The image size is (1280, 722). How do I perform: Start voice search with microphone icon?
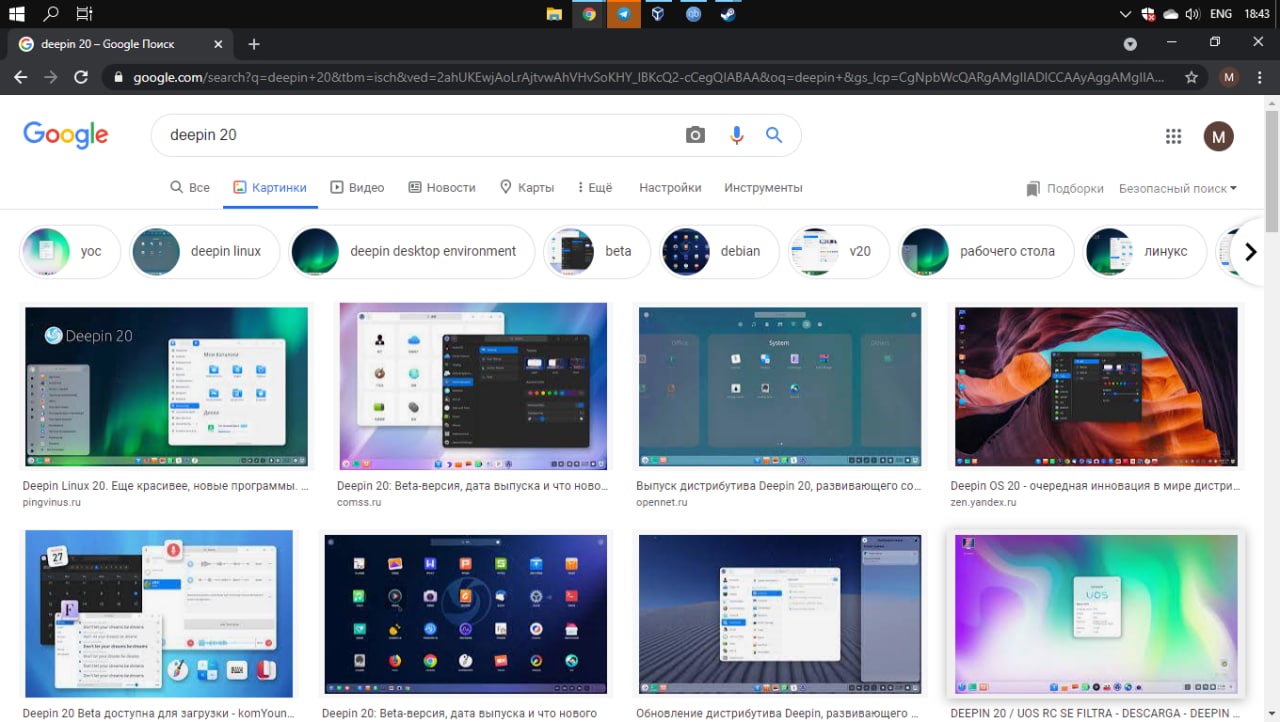[737, 135]
